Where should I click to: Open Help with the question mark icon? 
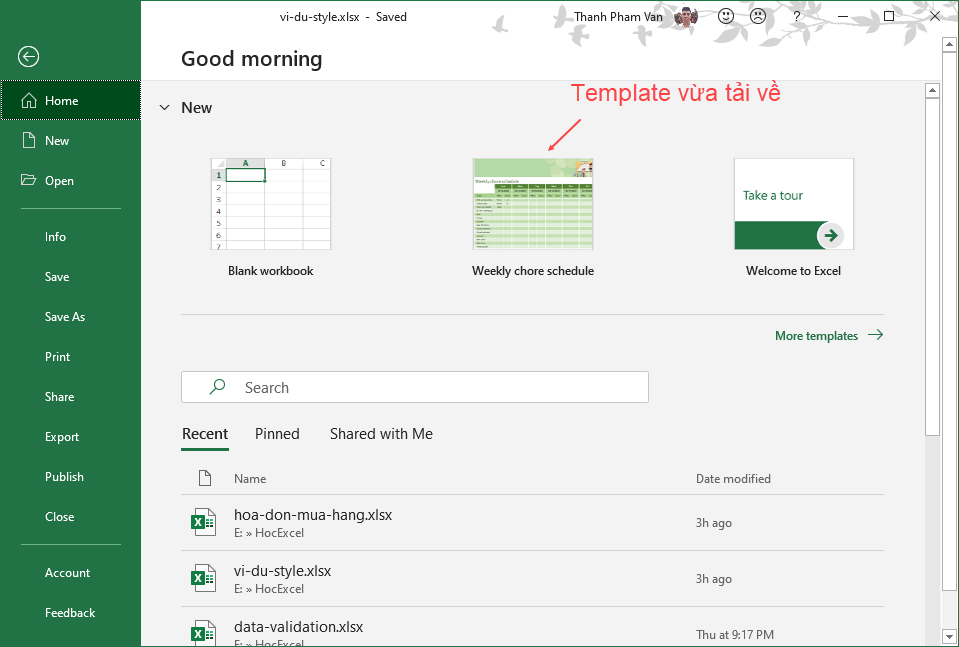796,17
